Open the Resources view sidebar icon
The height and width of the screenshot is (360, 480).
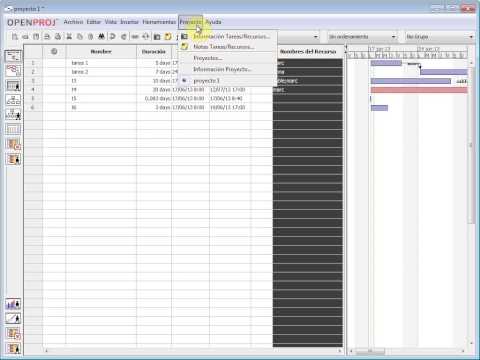(x=13, y=85)
